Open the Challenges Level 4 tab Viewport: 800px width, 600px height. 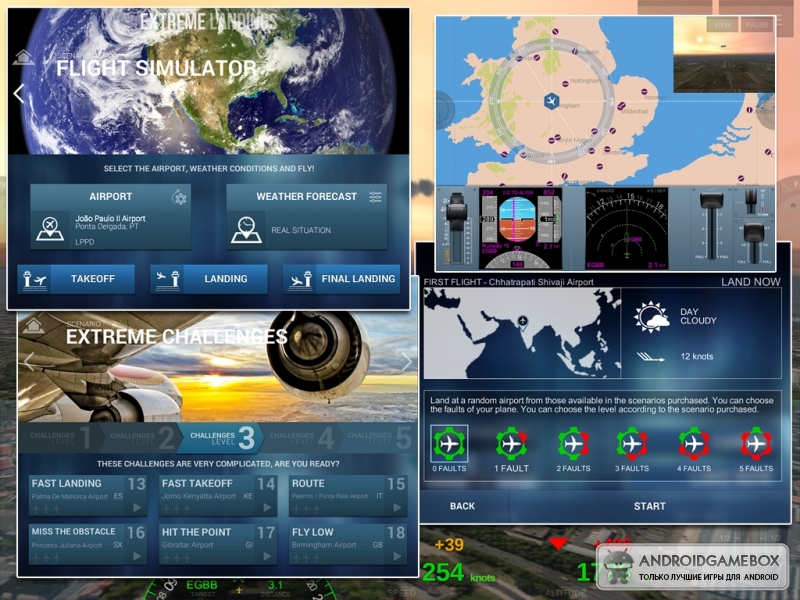coord(301,438)
